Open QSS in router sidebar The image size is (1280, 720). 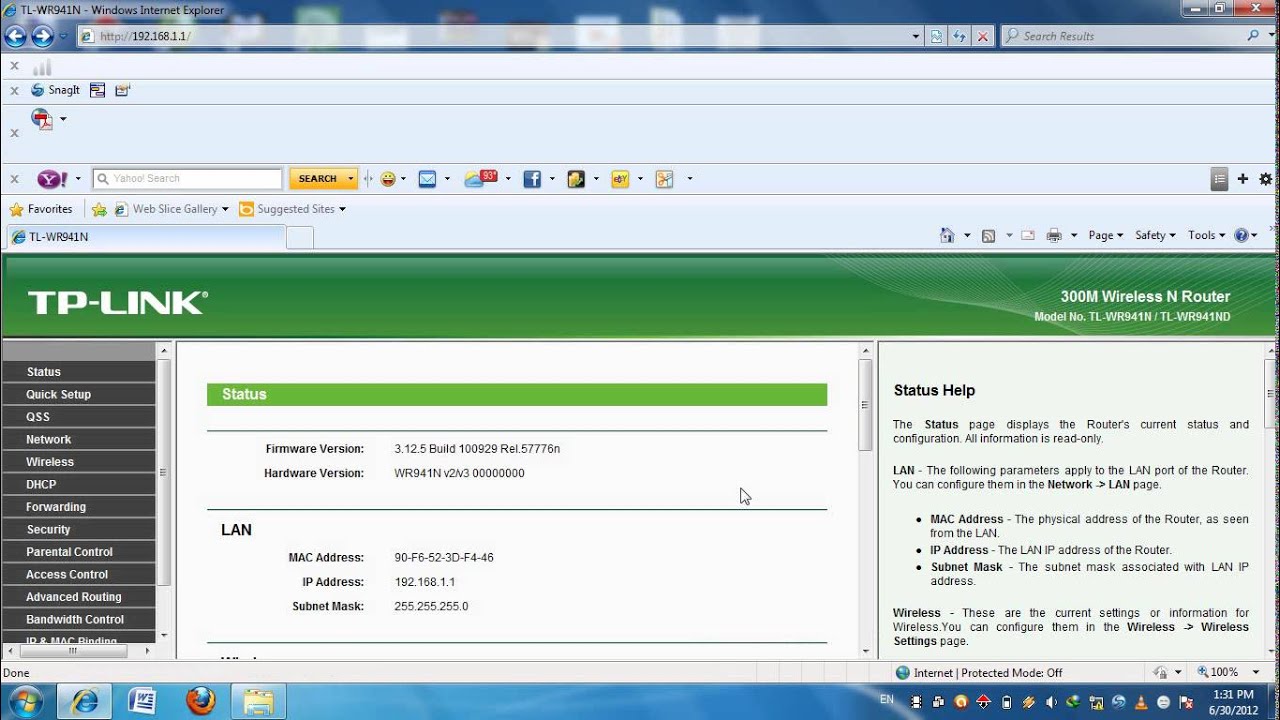78,417
